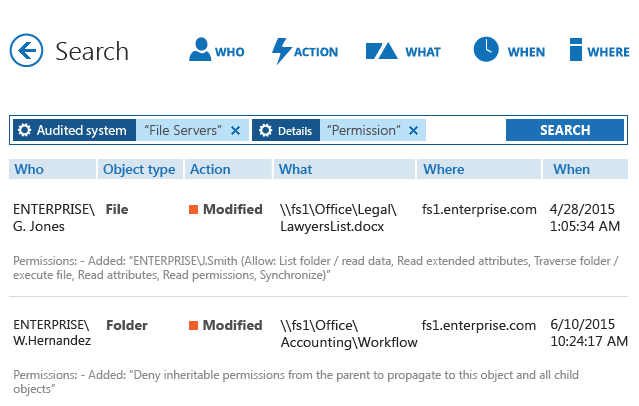Click the back arrow icon
The height and width of the screenshot is (406, 639).
(26, 50)
